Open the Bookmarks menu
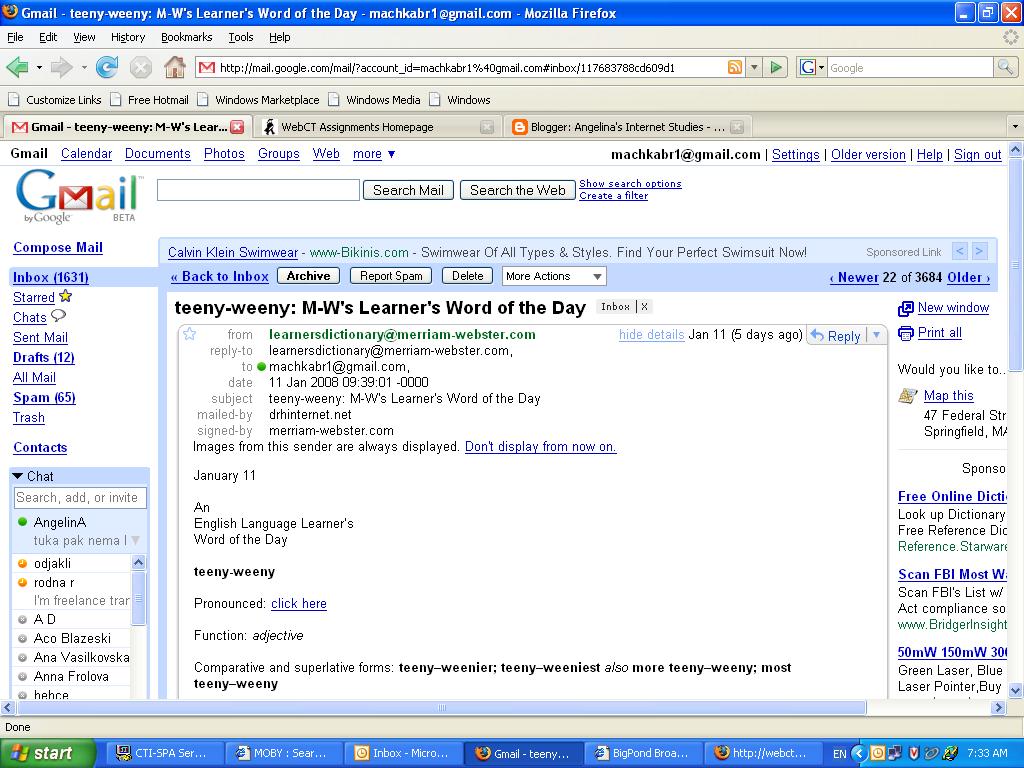This screenshot has height=768, width=1024. pyautogui.click(x=187, y=37)
